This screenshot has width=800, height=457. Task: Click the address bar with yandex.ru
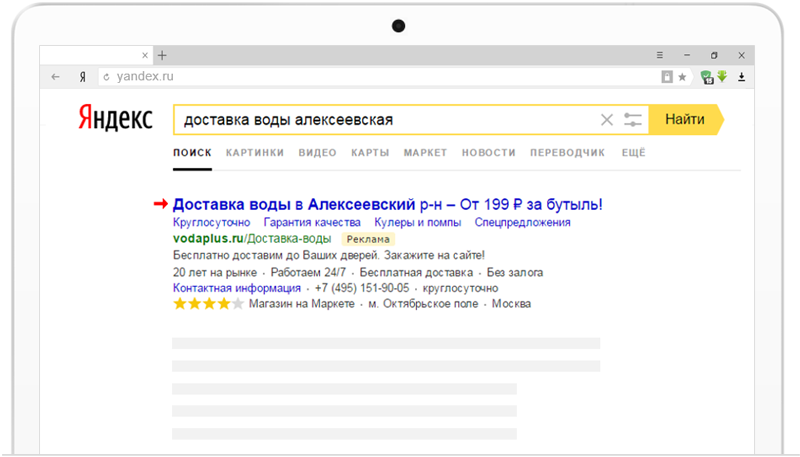point(378,77)
